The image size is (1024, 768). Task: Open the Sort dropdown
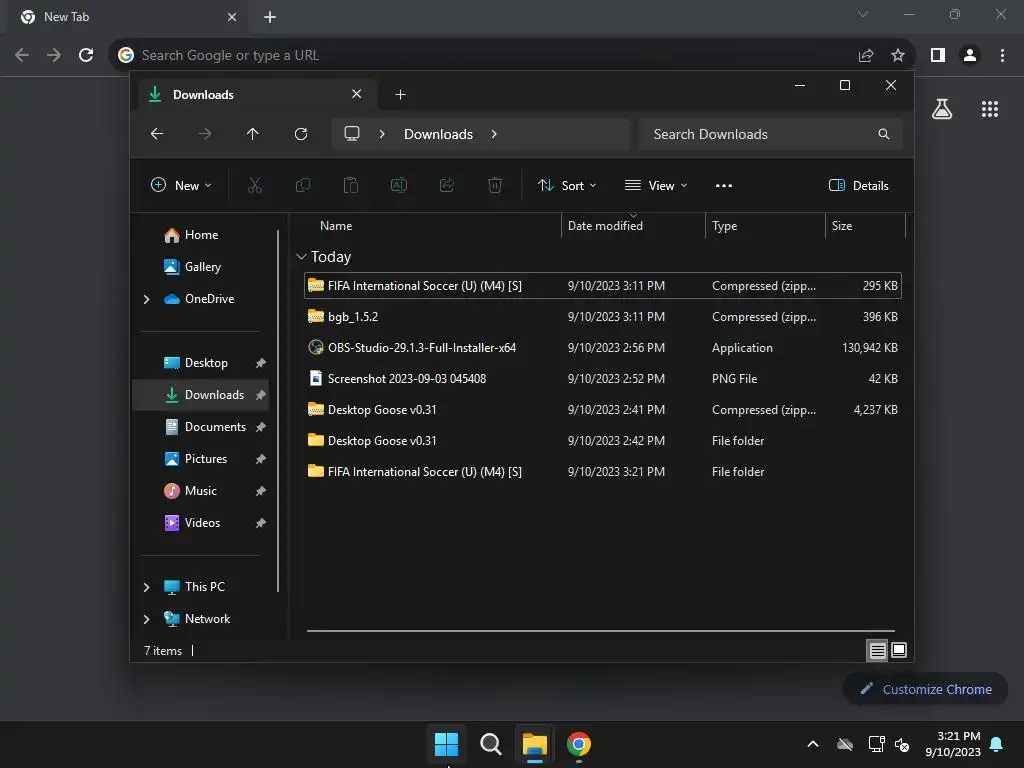567,185
